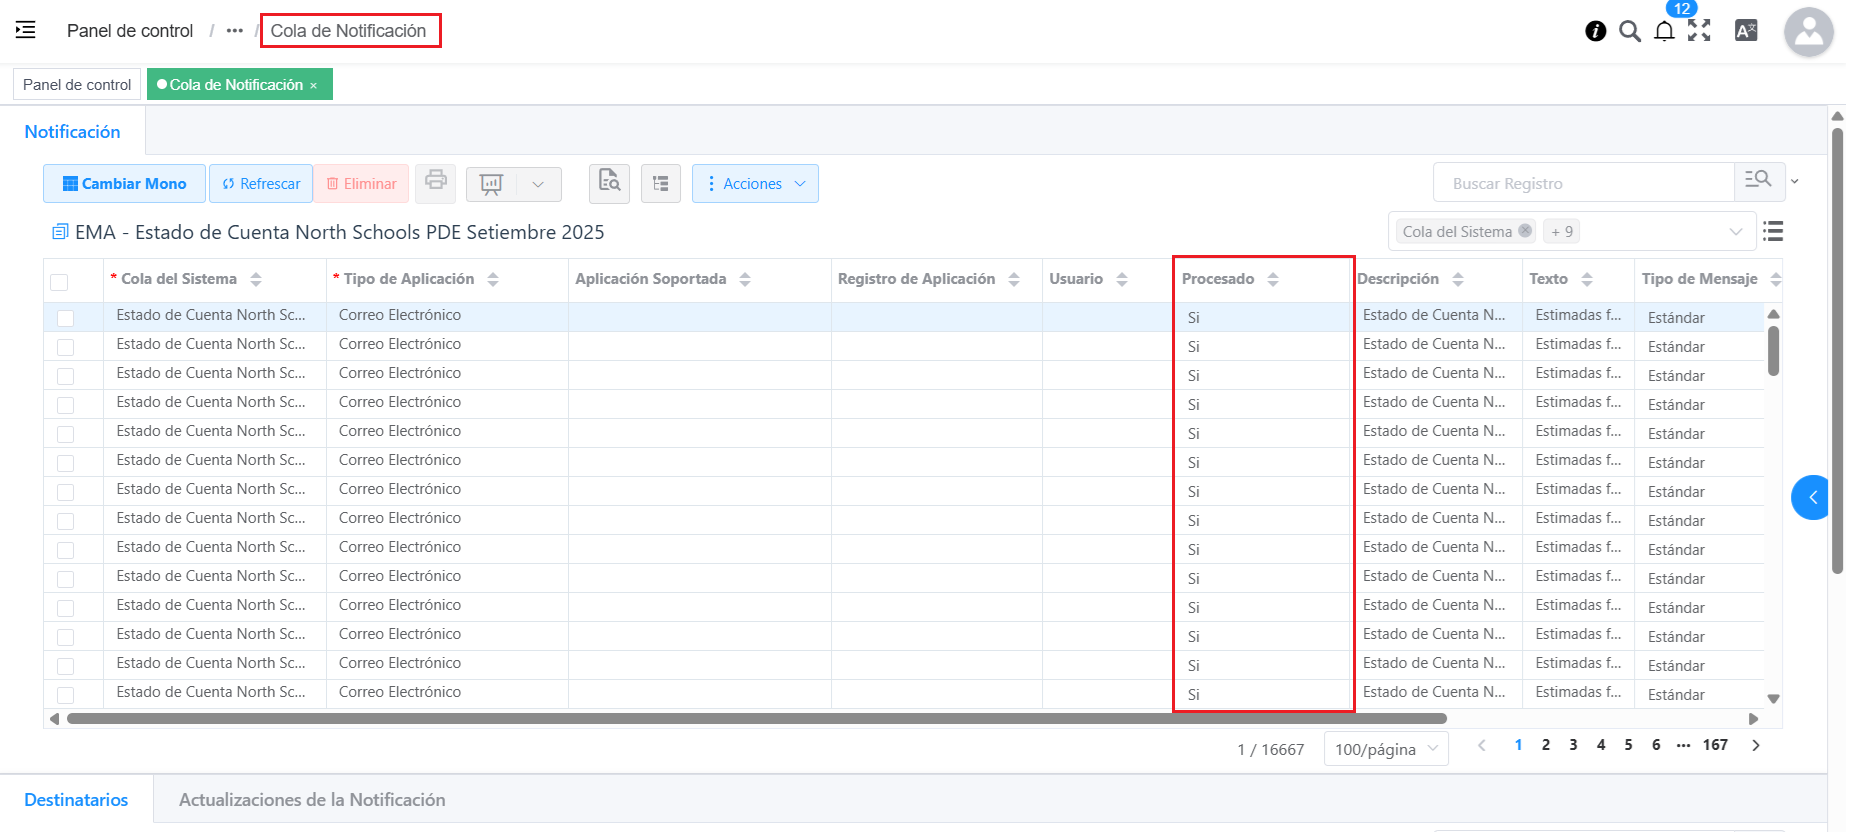Select the header select-all checkbox
The image size is (1861, 832).
[60, 282]
